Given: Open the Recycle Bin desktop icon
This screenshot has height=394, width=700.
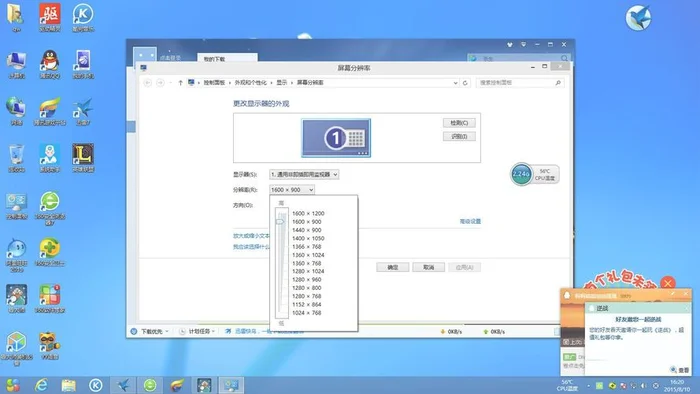Looking at the screenshot, I should point(16,158).
